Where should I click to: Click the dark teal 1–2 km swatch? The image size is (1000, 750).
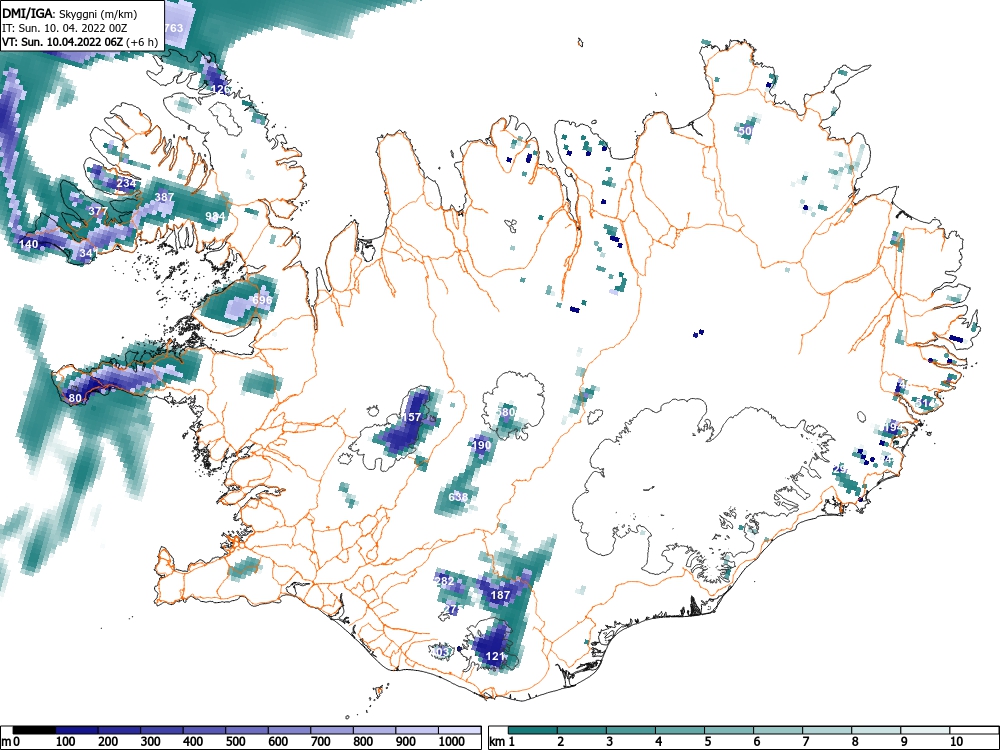[x=534, y=730]
